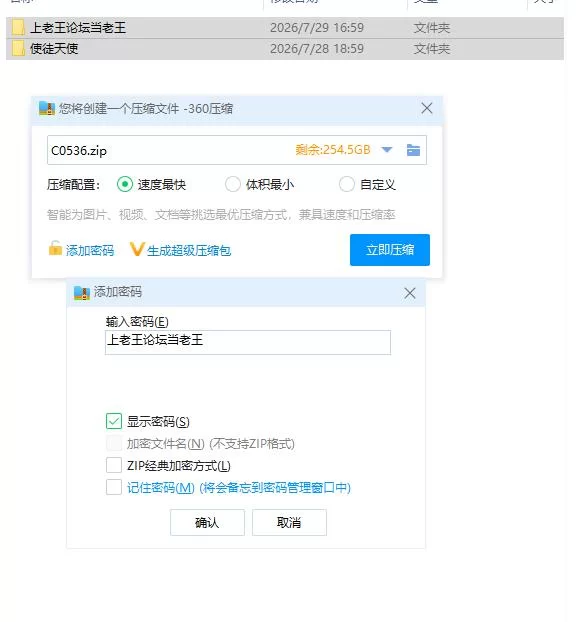Enable ZIP经典加密方式 checkbox

tap(114, 465)
